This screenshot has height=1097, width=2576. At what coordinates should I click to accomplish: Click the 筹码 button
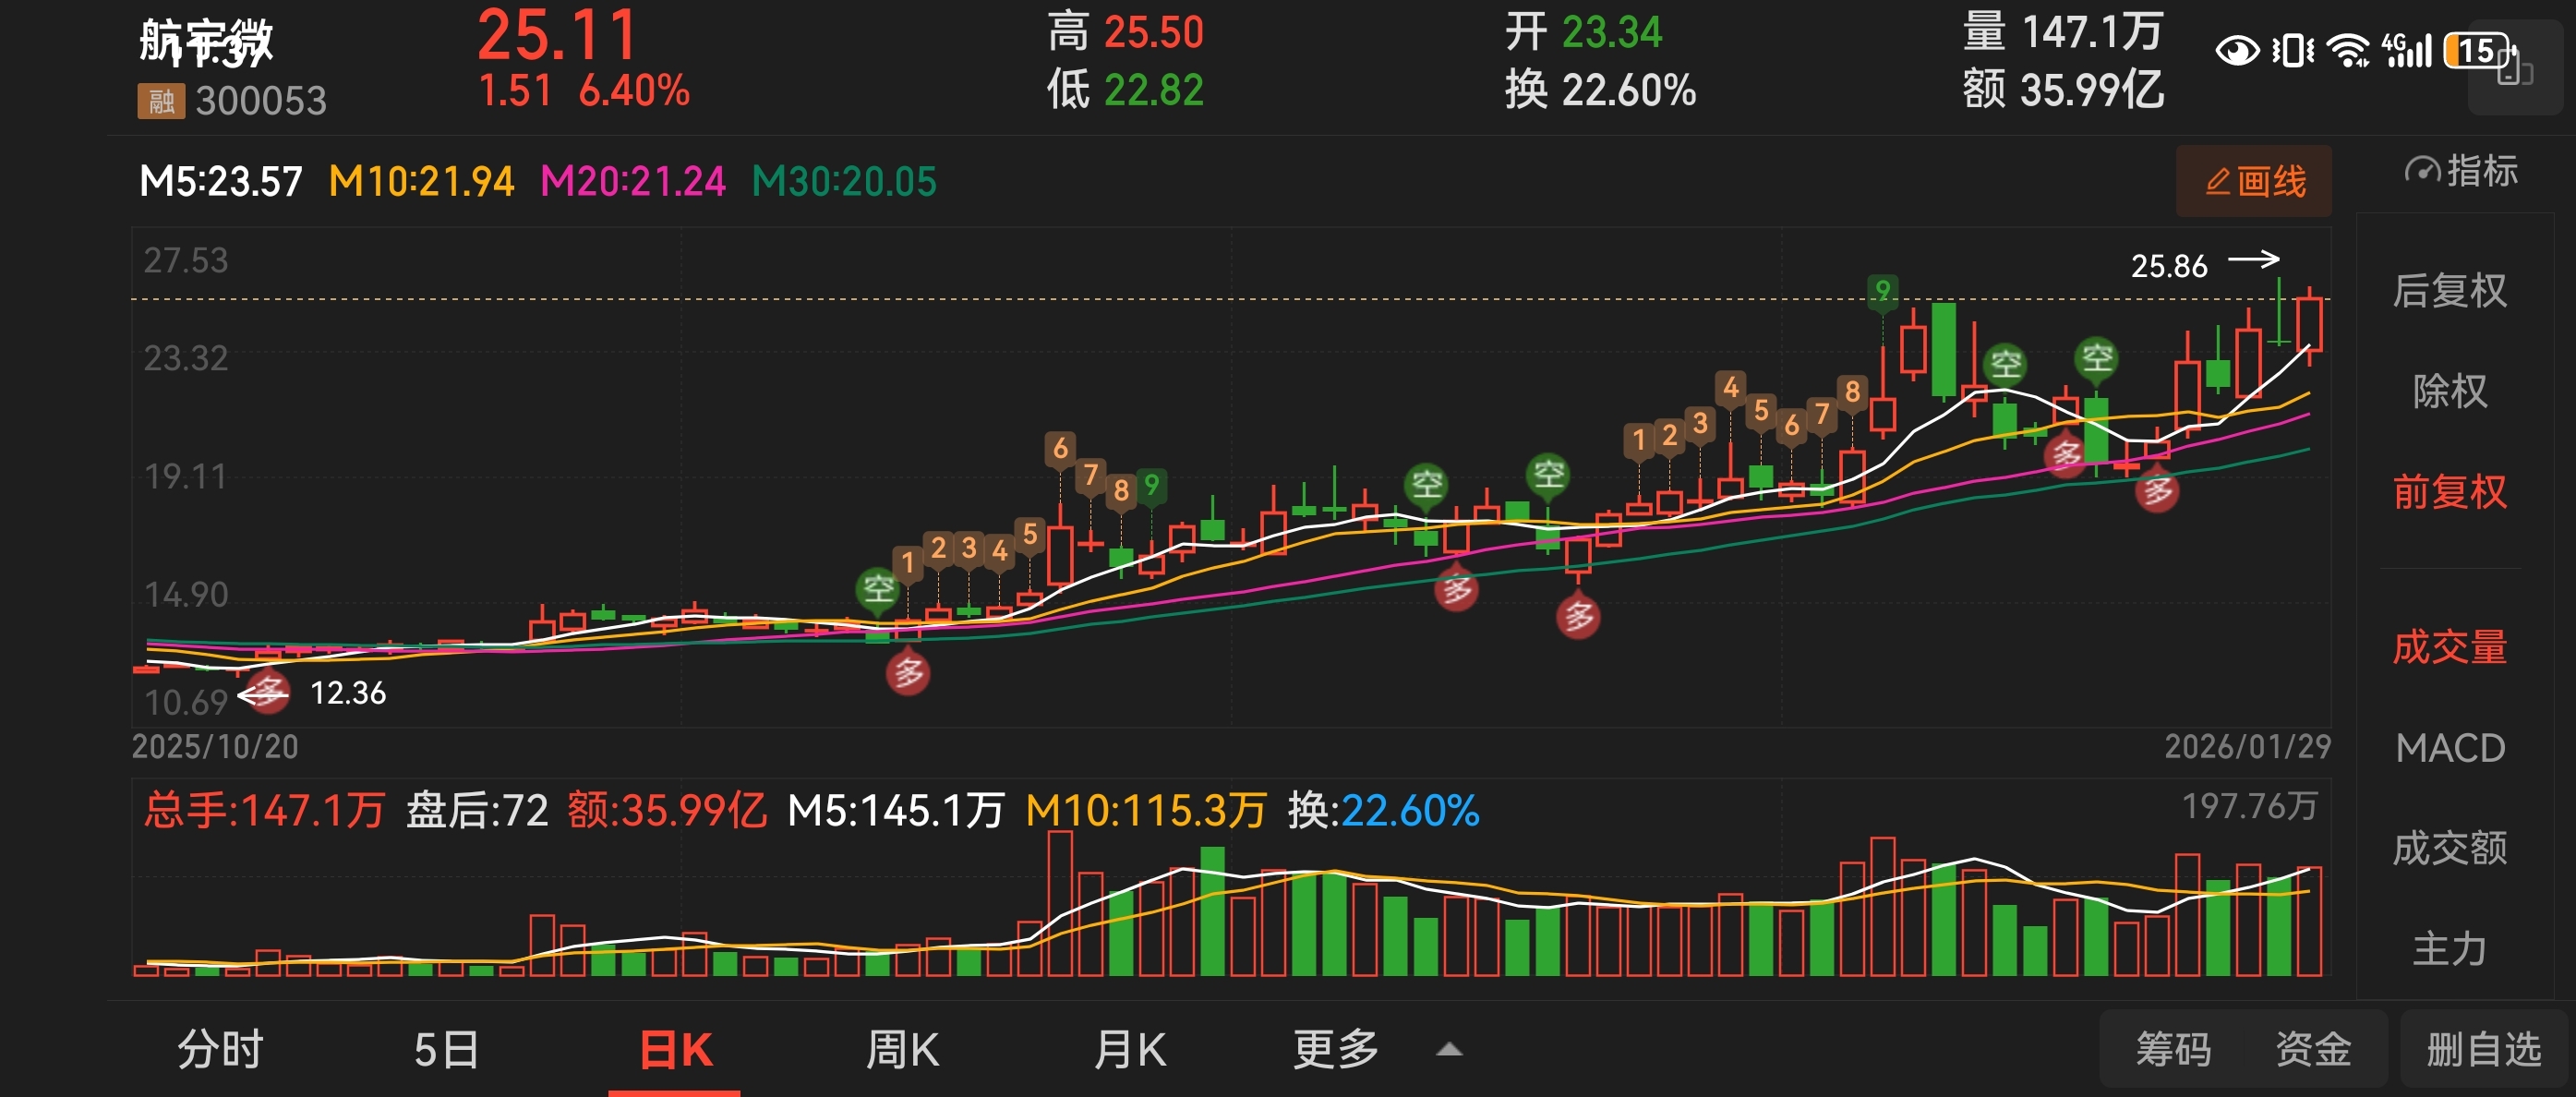(x=2173, y=1050)
